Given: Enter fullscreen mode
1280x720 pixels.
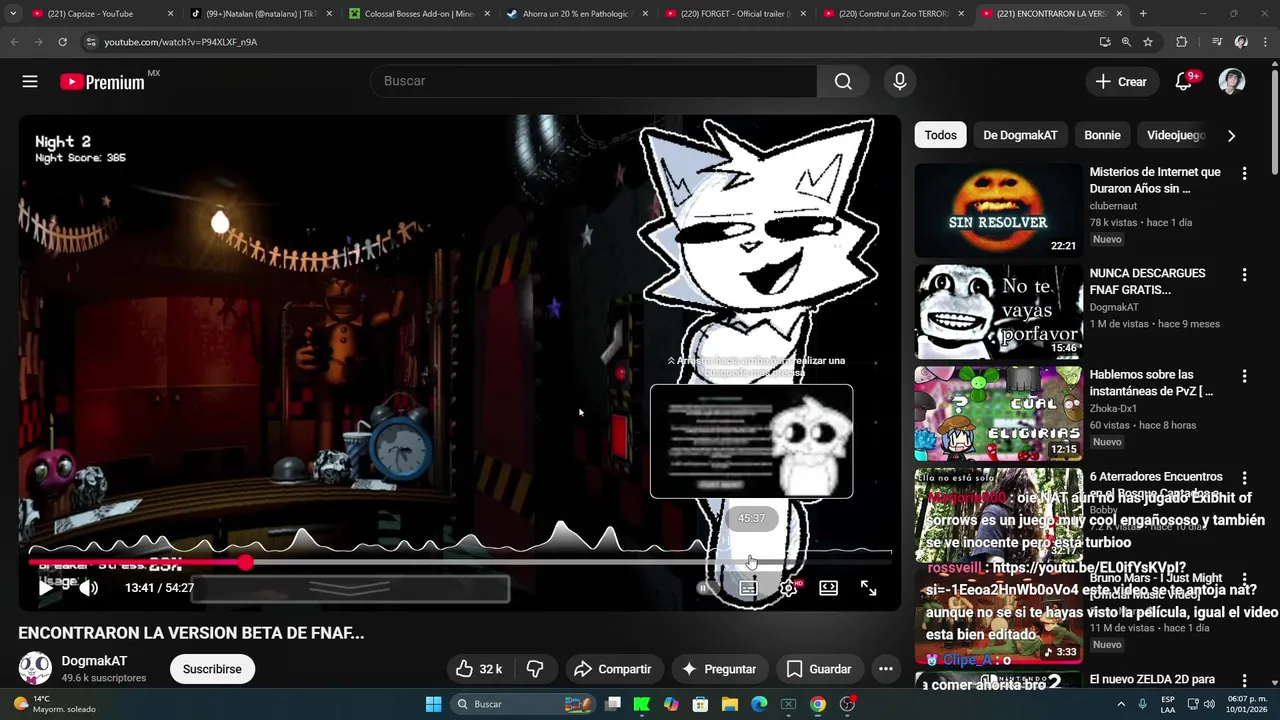Looking at the screenshot, I should [868, 588].
